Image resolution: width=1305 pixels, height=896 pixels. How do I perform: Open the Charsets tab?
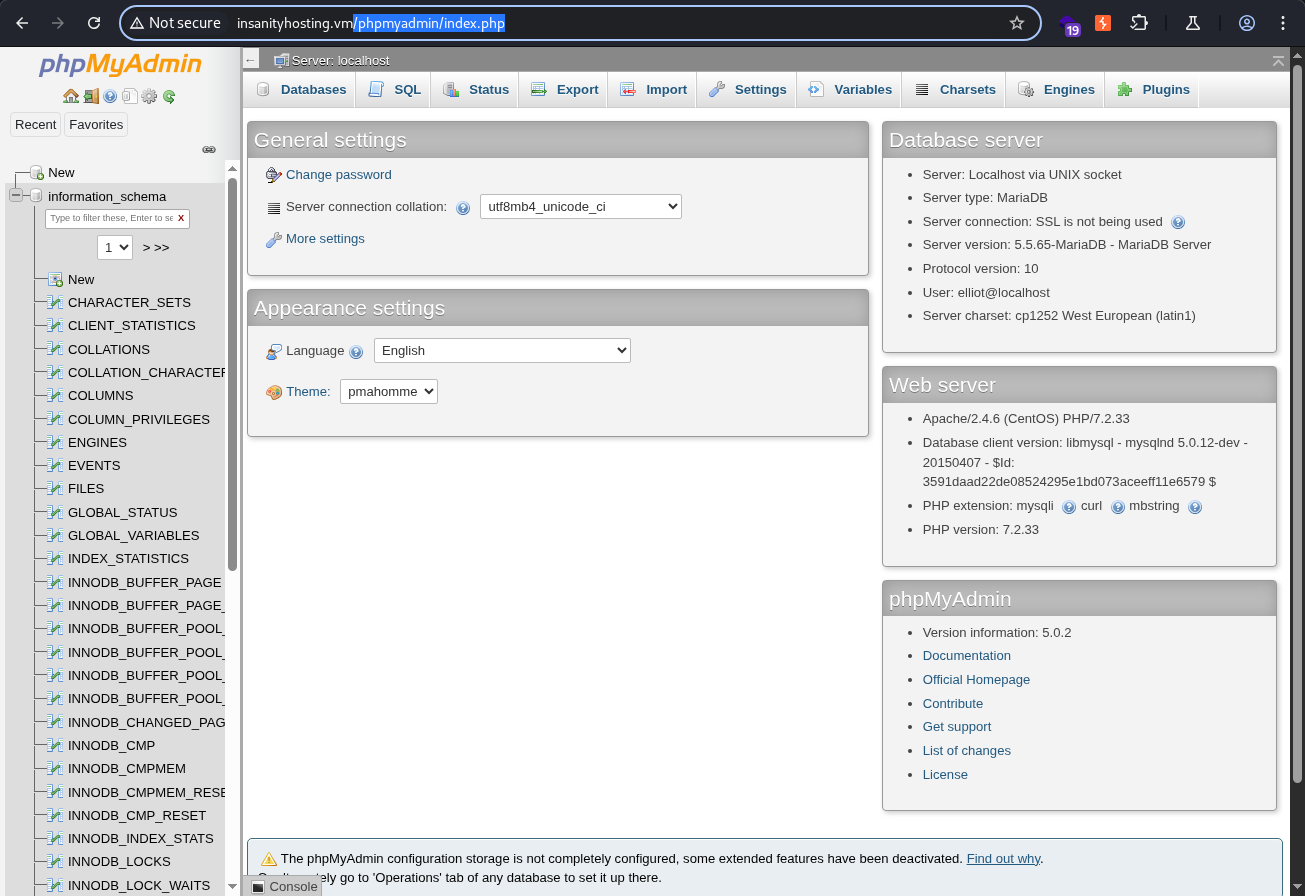tap(955, 89)
